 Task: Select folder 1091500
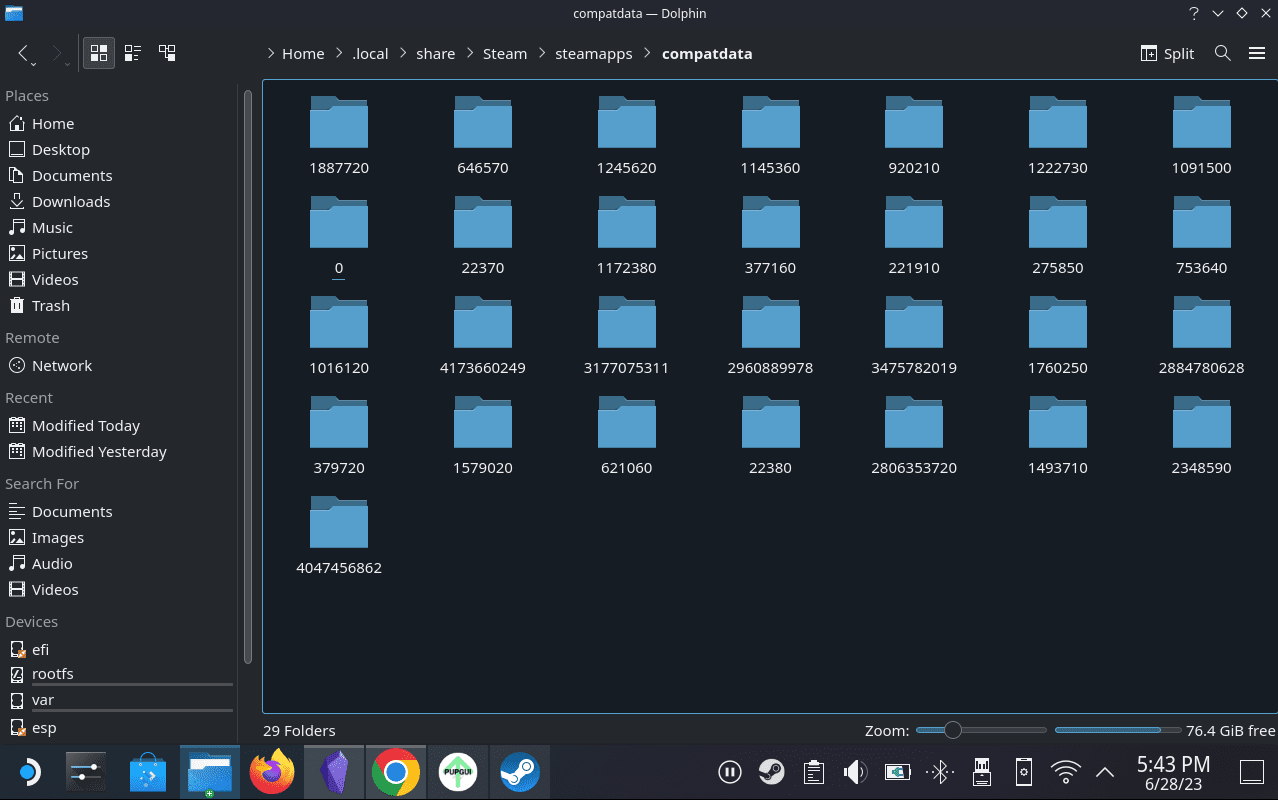click(x=1201, y=136)
